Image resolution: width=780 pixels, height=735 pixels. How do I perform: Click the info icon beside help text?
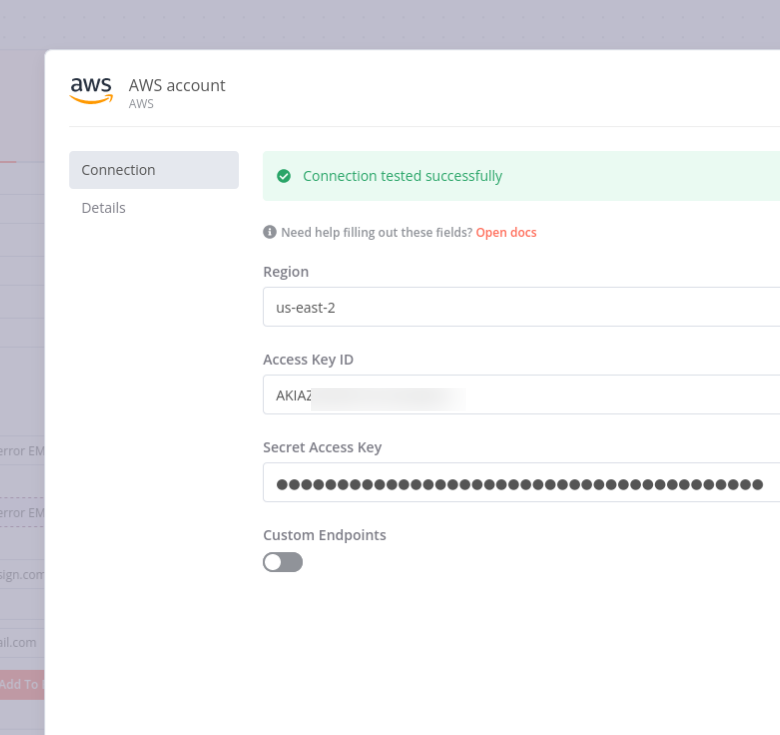(x=270, y=232)
